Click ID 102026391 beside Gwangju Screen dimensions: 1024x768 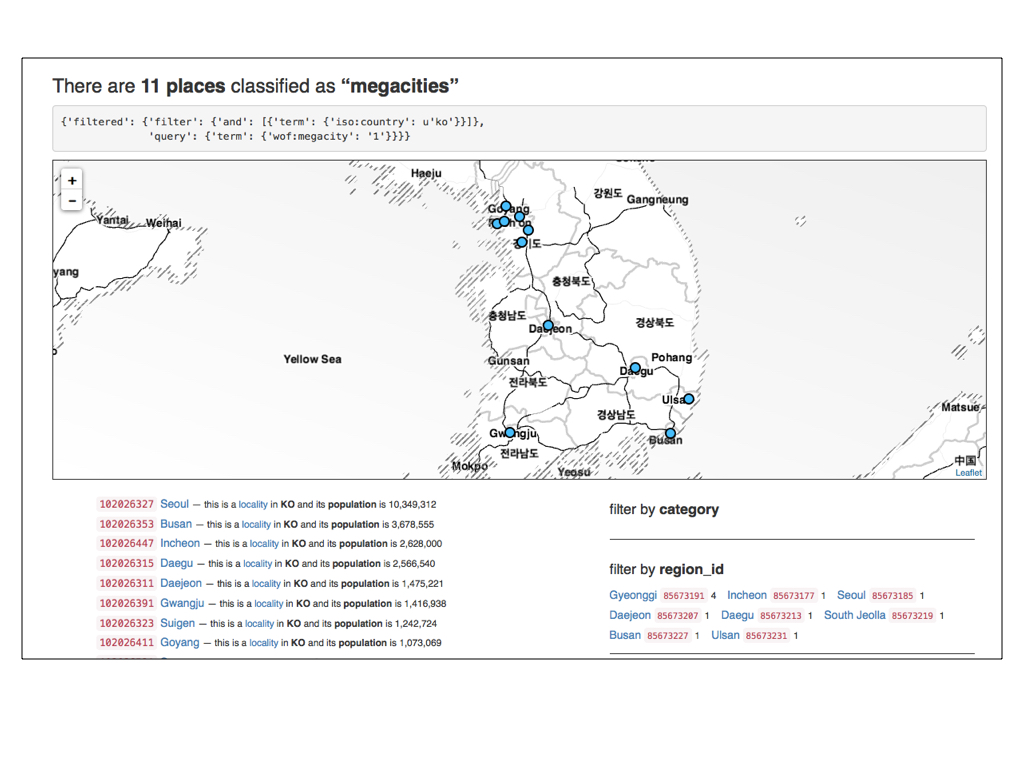126,603
